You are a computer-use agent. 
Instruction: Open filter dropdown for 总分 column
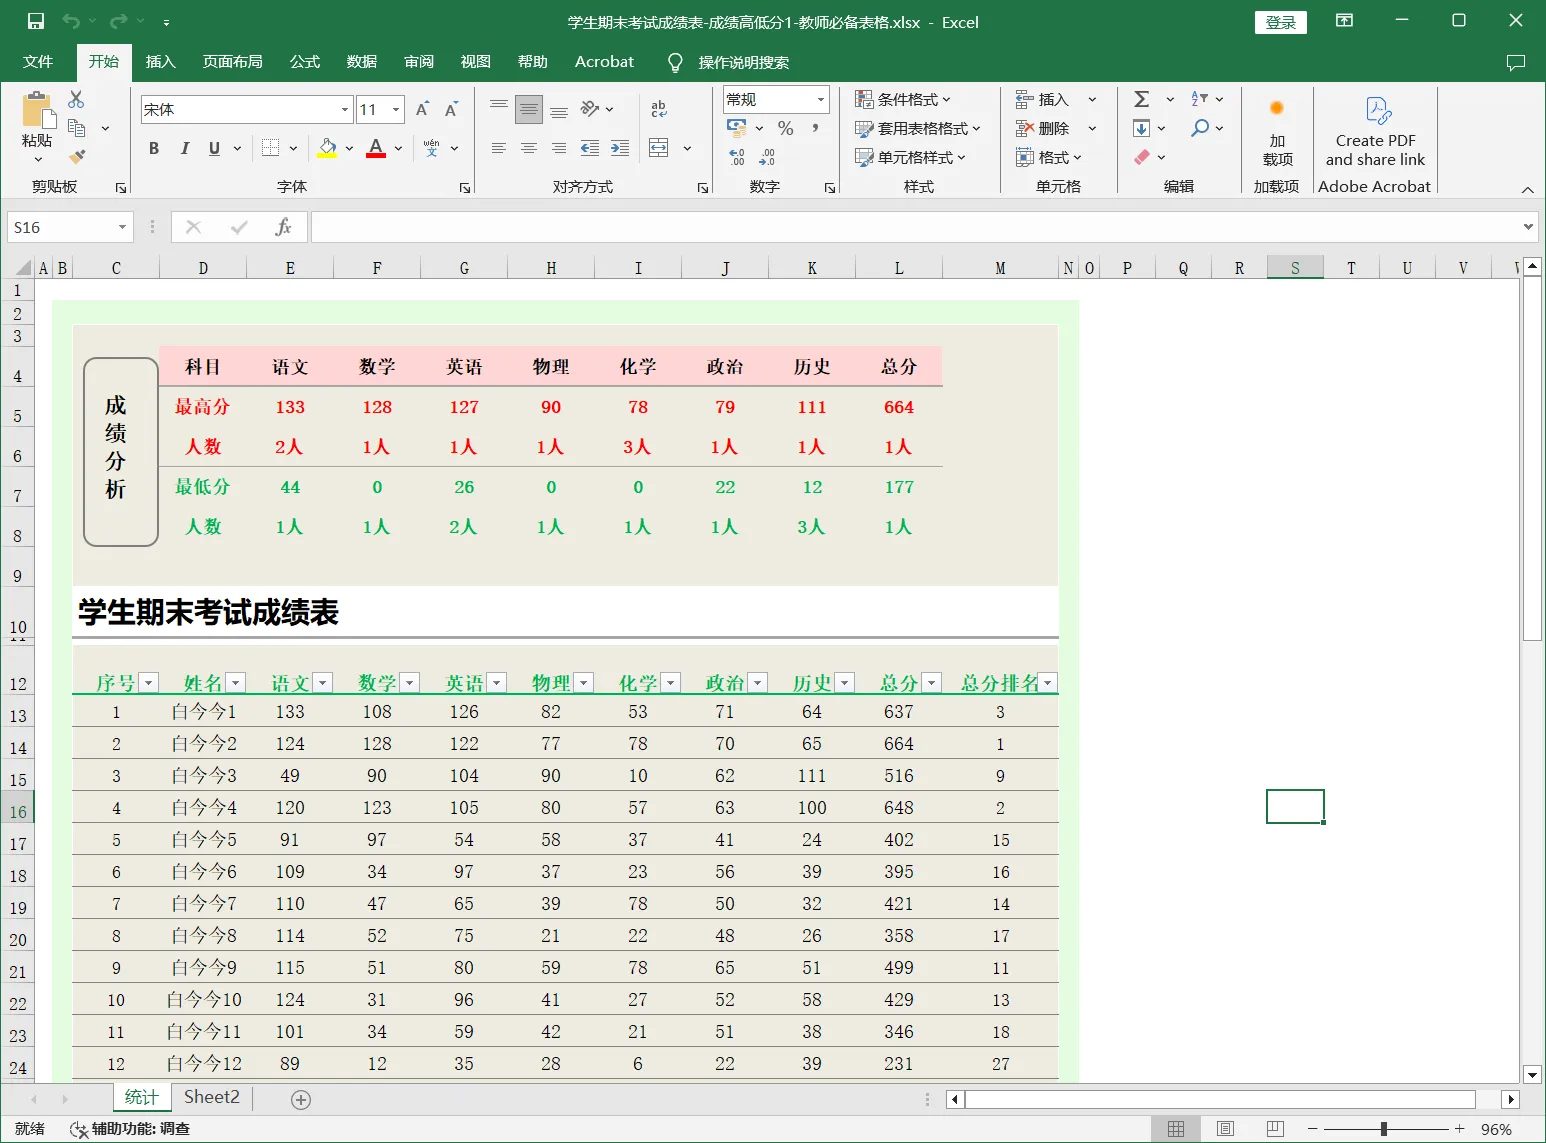932,683
